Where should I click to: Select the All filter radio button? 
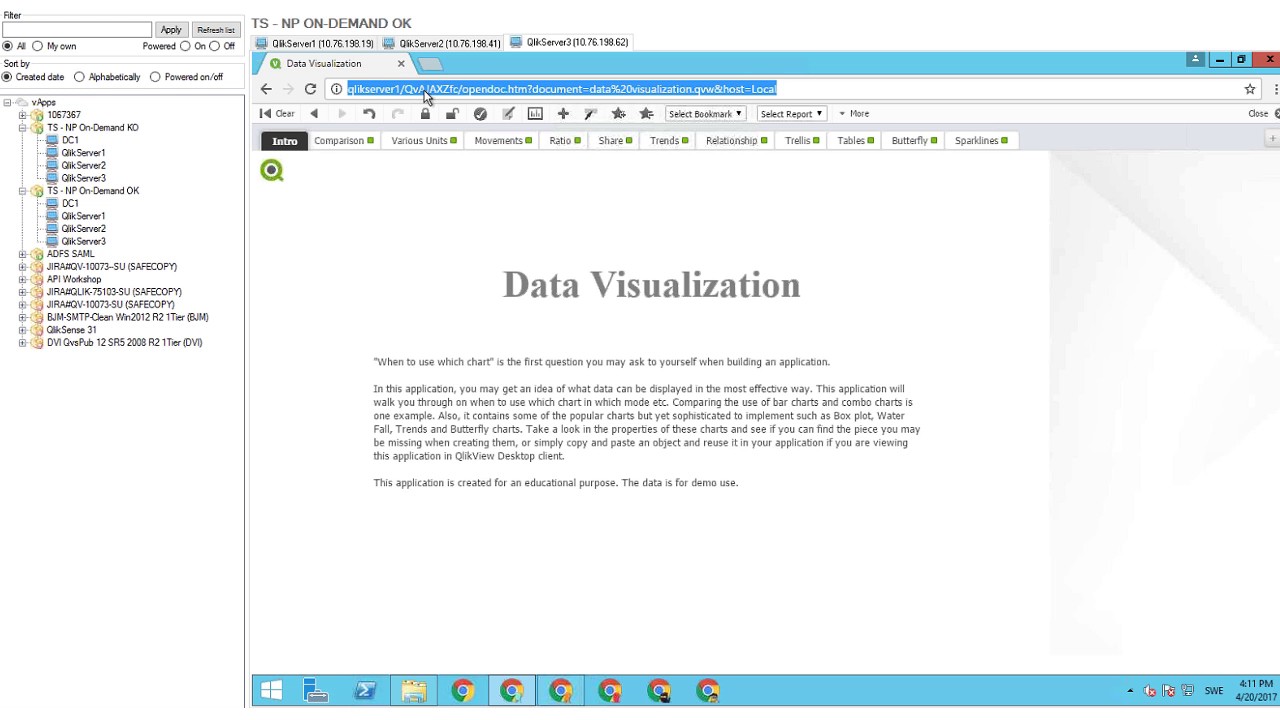(x=8, y=46)
